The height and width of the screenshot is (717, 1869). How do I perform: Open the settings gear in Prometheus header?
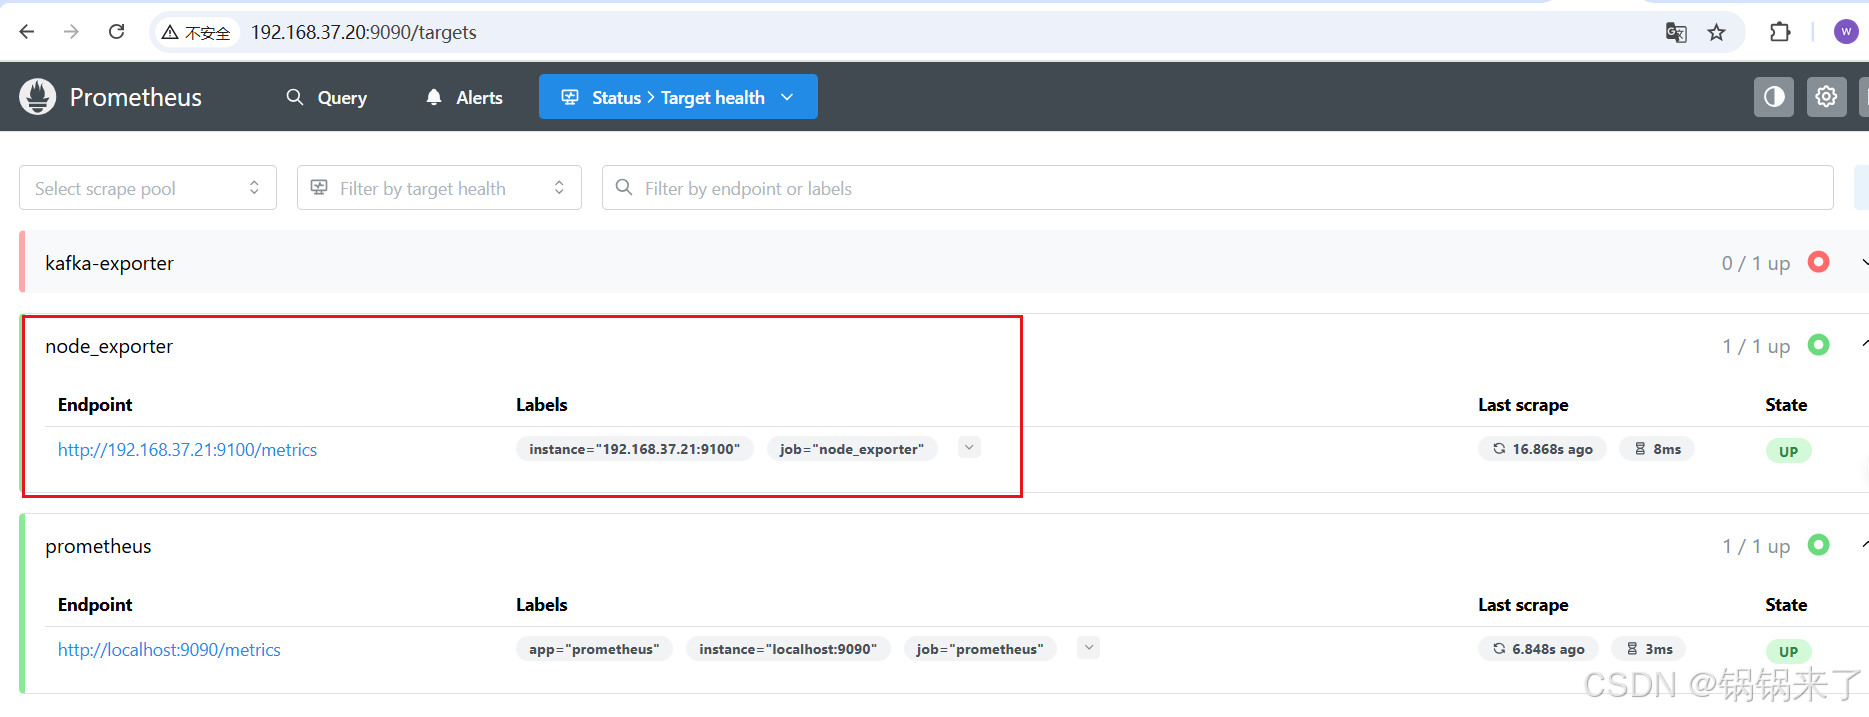1826,97
